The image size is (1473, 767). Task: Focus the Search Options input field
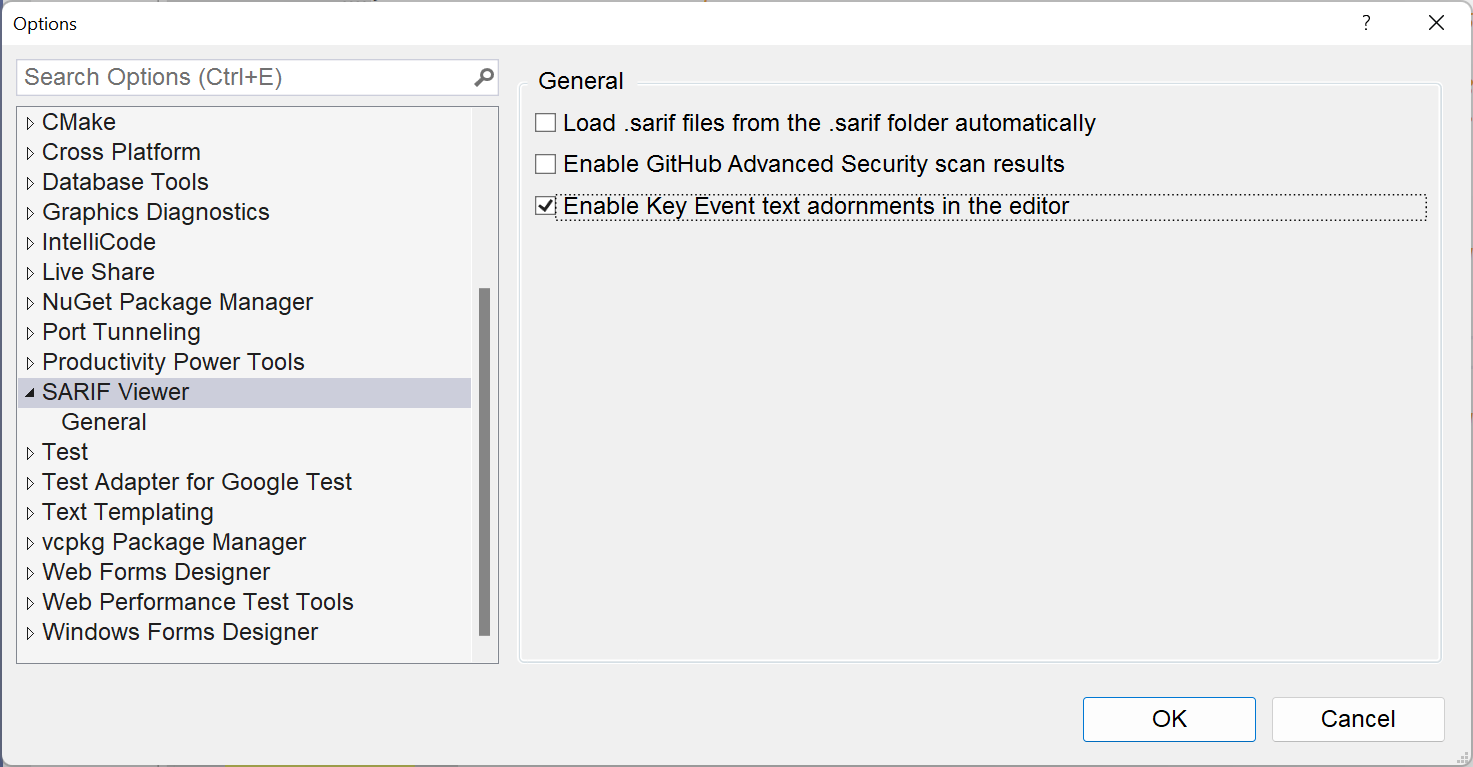[240, 77]
